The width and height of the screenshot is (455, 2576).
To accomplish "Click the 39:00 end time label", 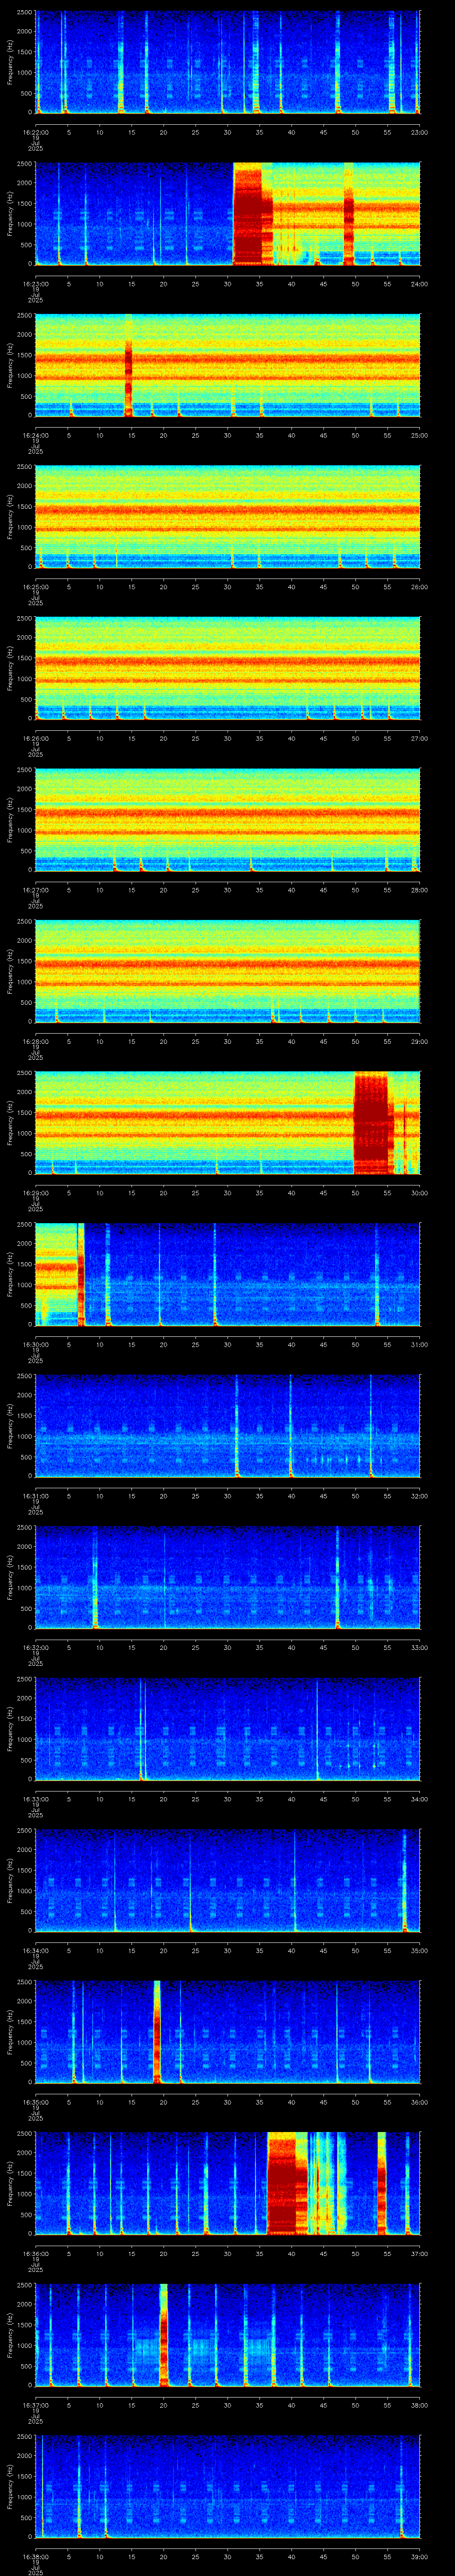I will point(419,2556).
